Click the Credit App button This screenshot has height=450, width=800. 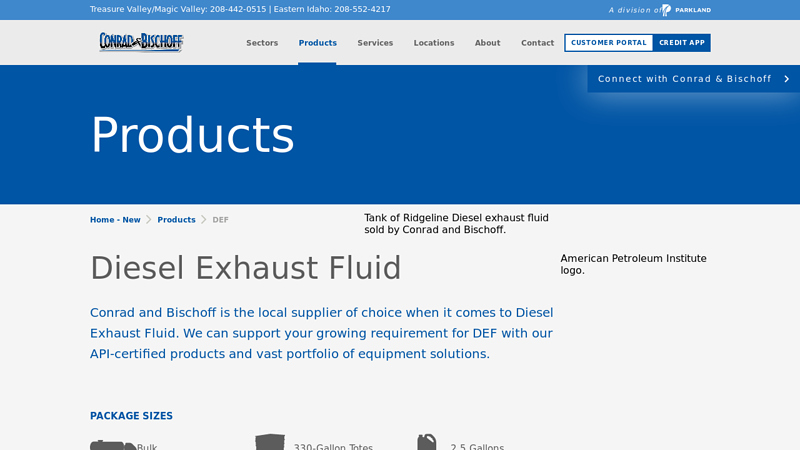pos(682,43)
